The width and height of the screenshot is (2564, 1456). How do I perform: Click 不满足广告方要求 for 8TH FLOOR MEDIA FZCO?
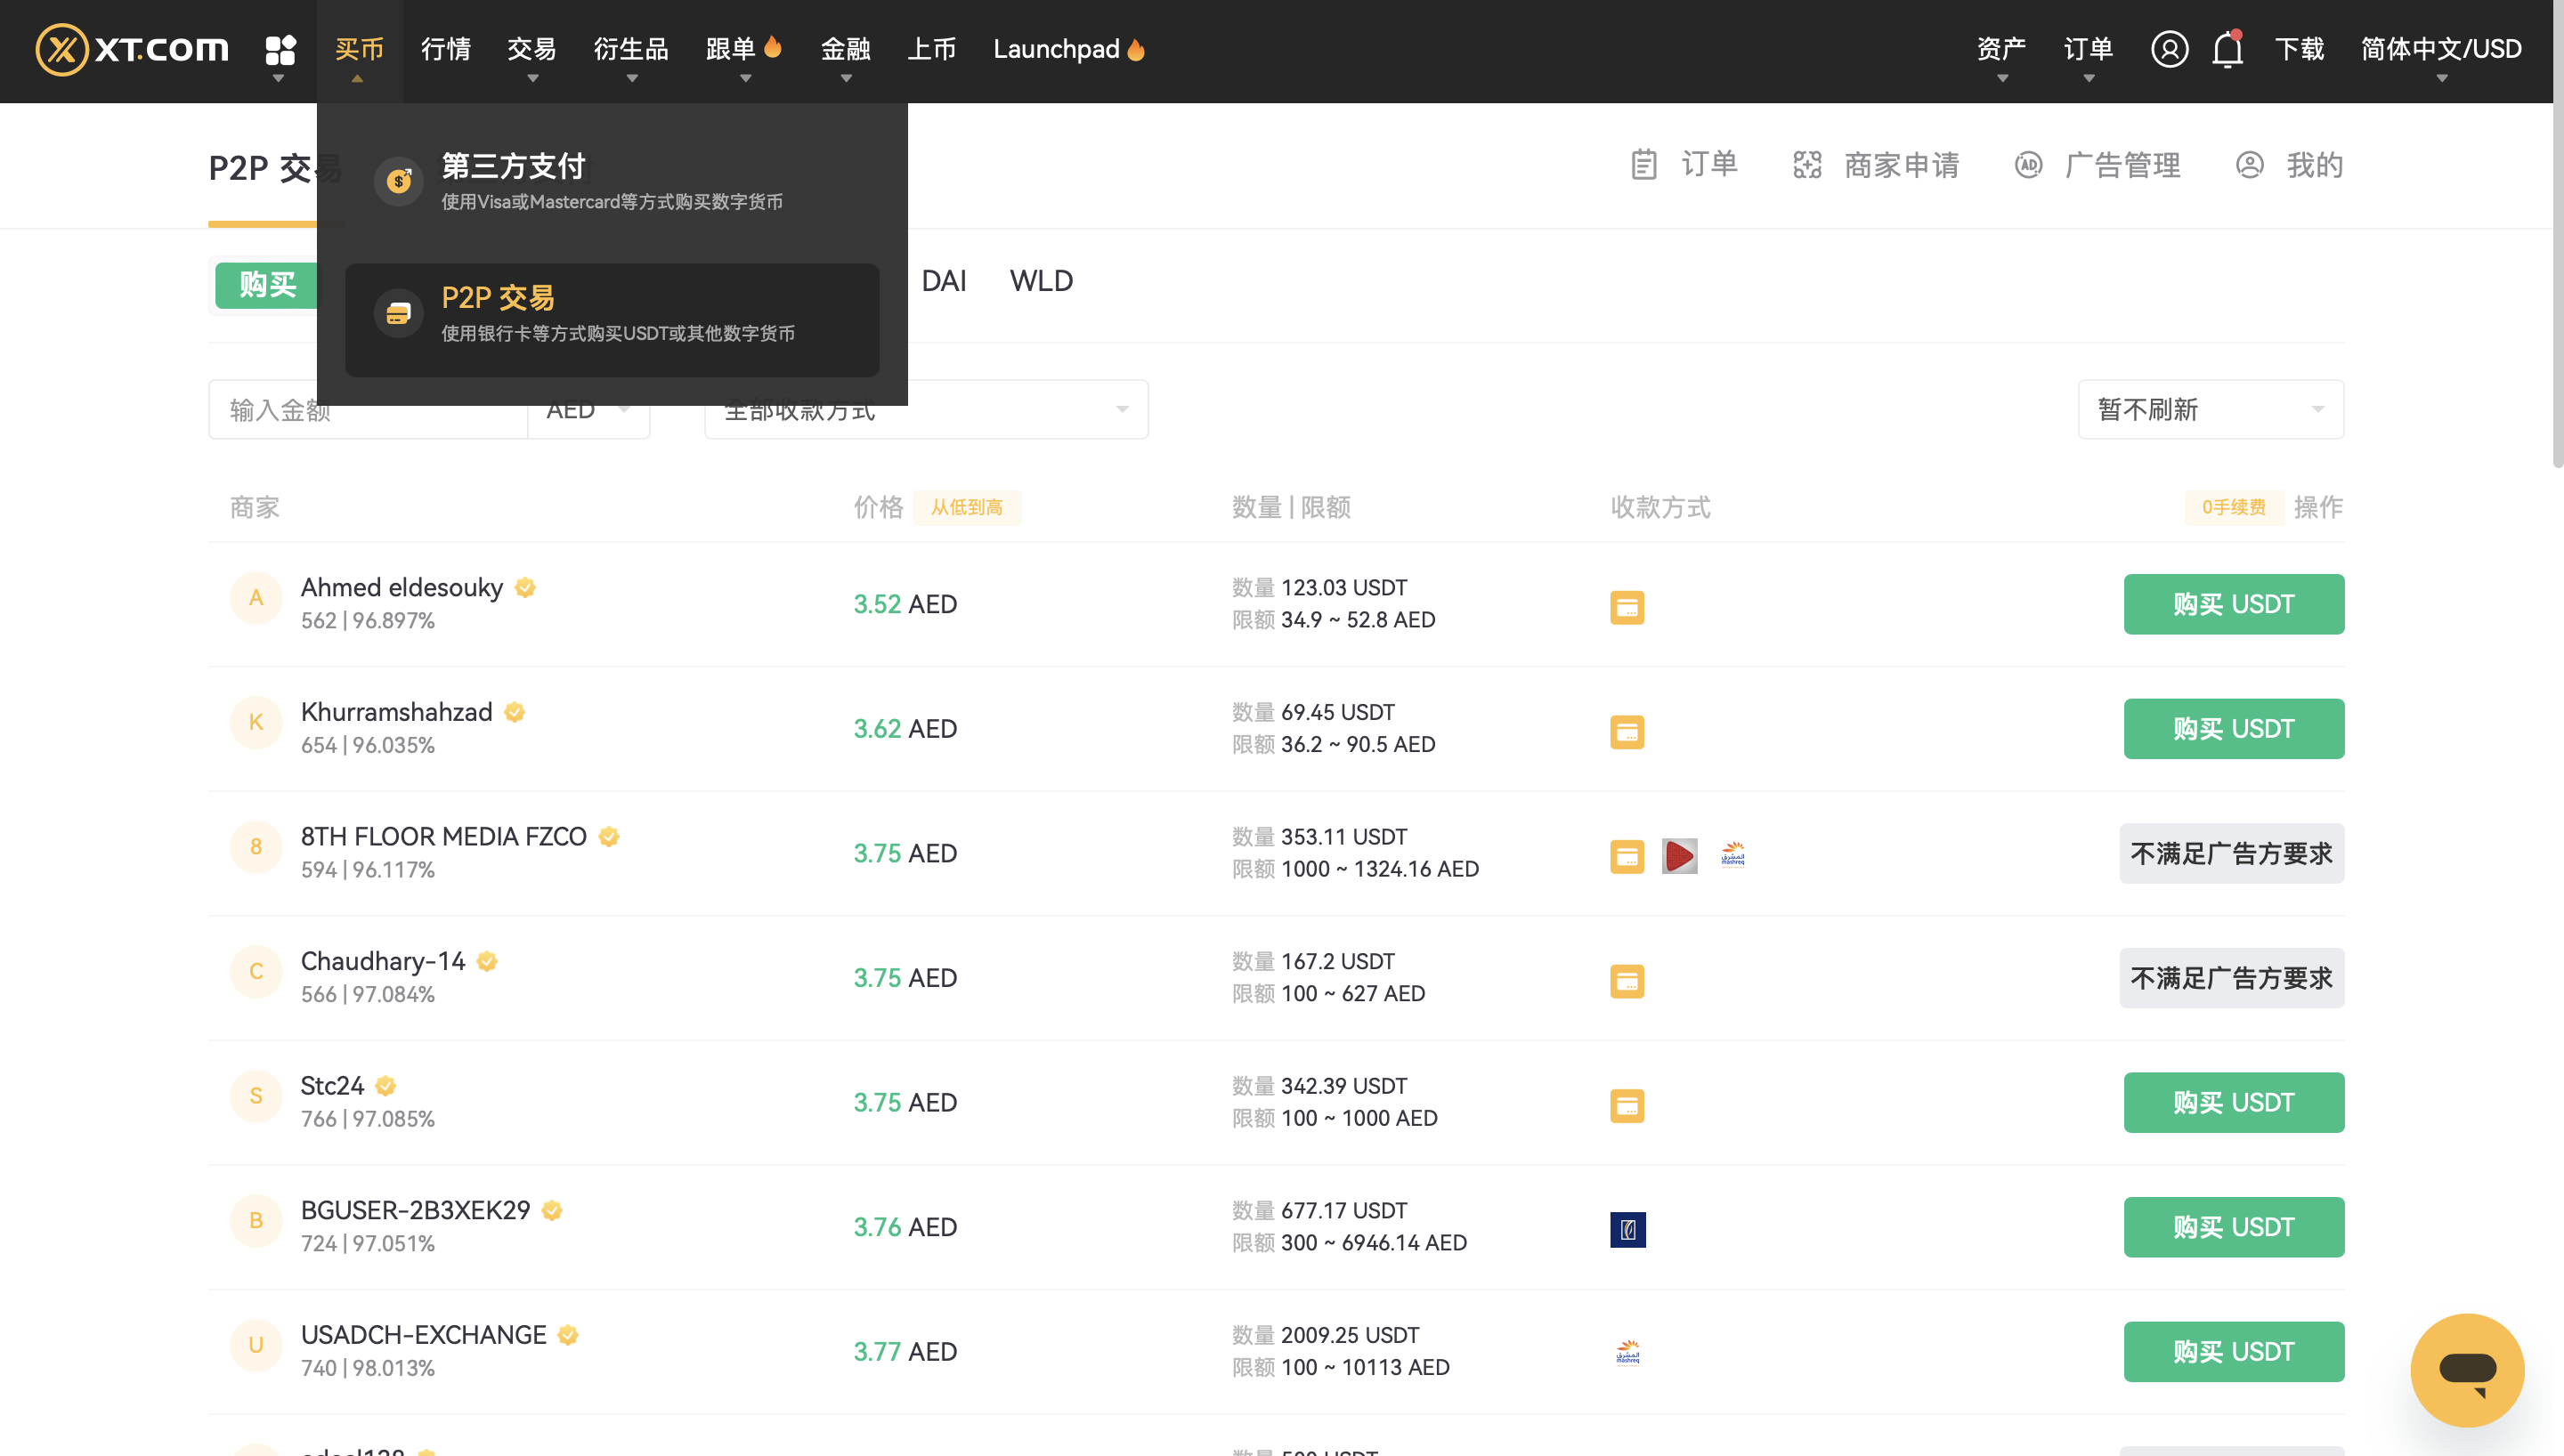point(2232,853)
